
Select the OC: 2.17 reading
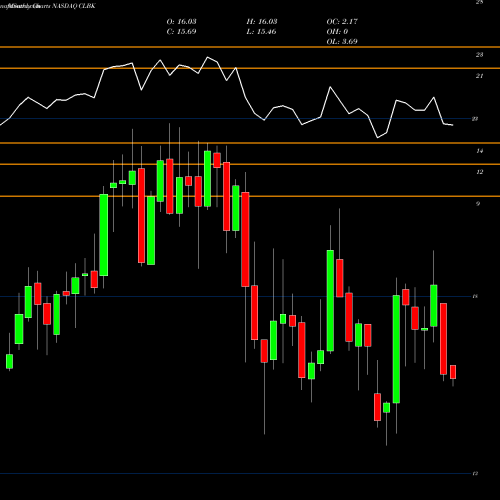342,22
